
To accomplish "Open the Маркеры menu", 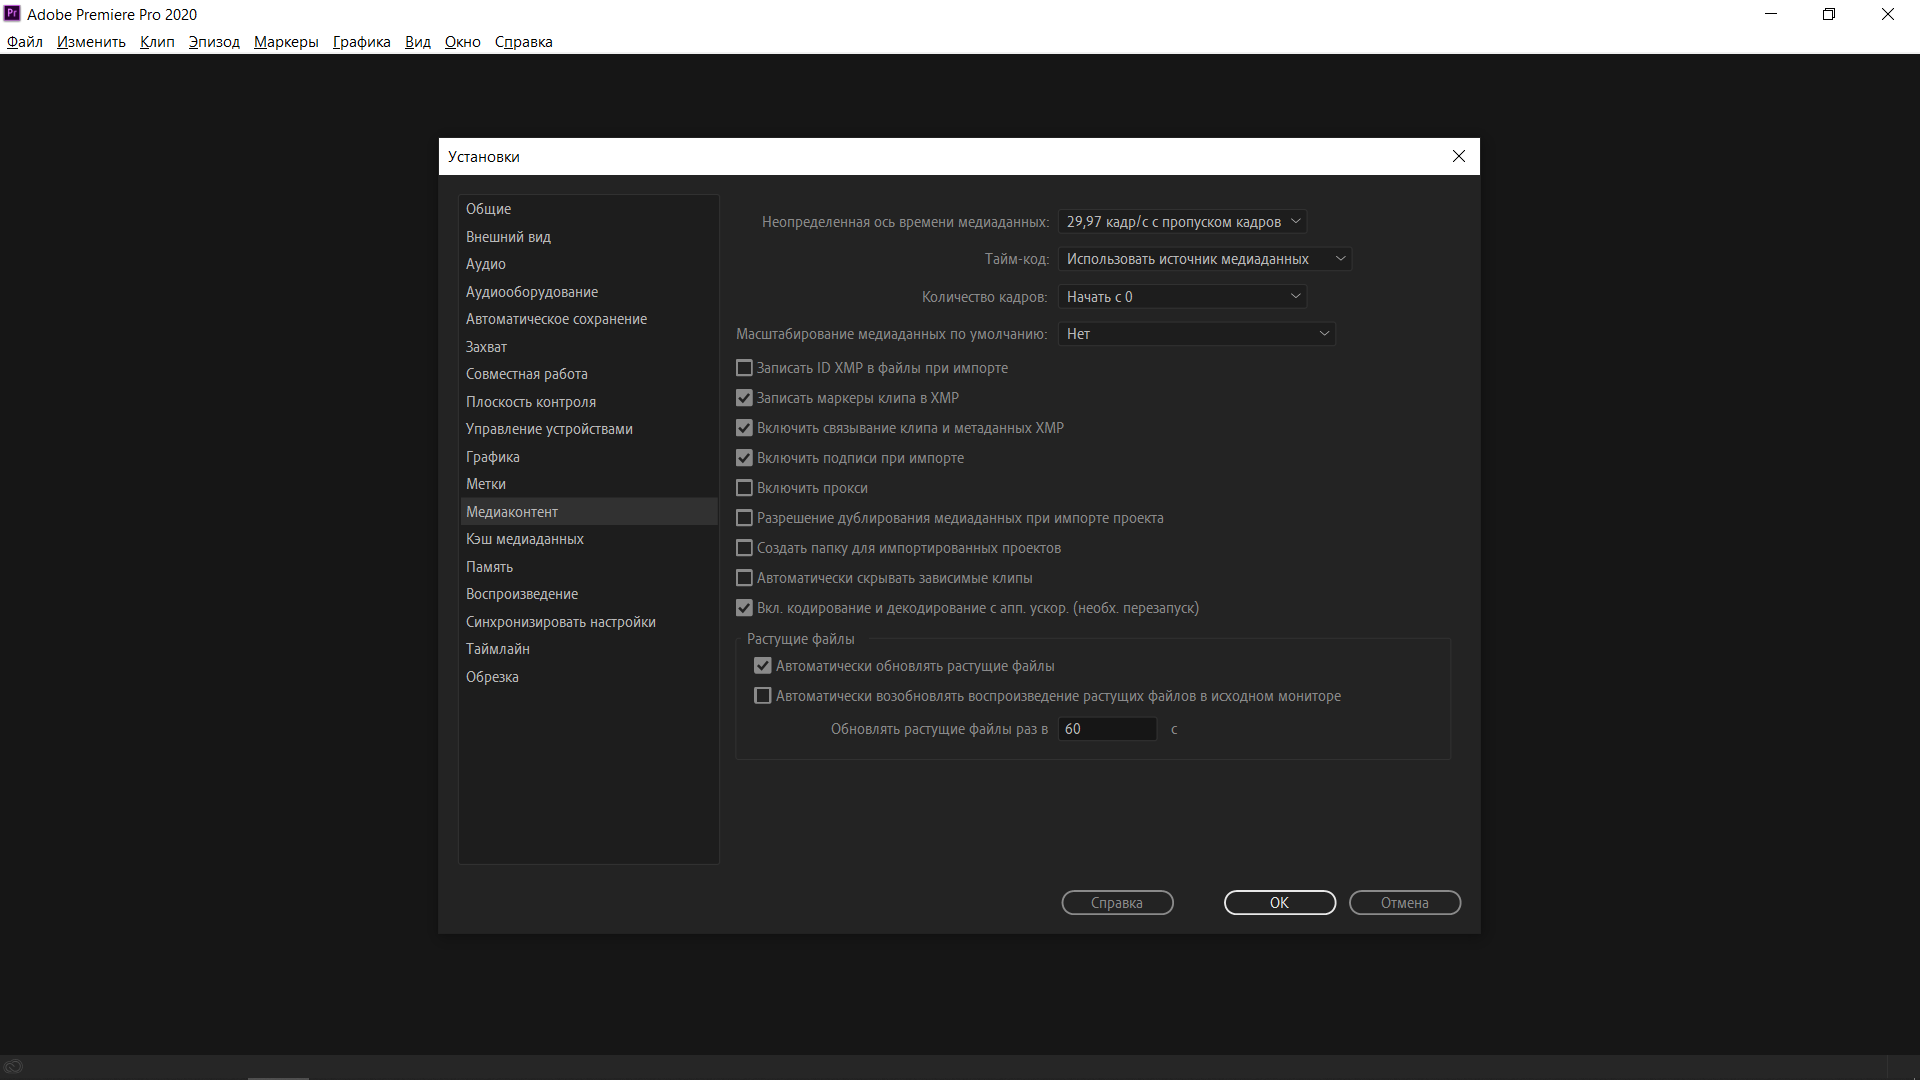I will pyautogui.click(x=286, y=42).
